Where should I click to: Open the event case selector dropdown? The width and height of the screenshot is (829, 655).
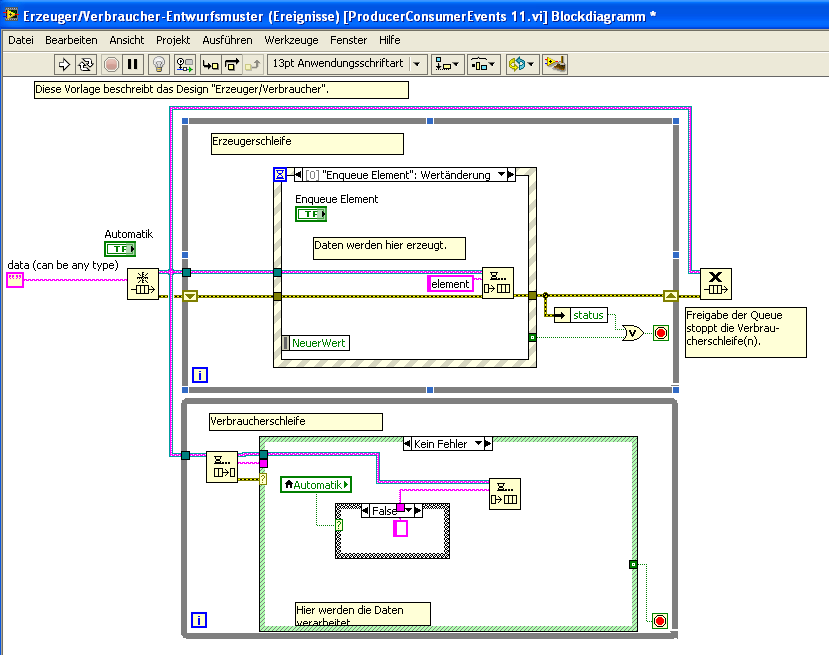[501, 175]
